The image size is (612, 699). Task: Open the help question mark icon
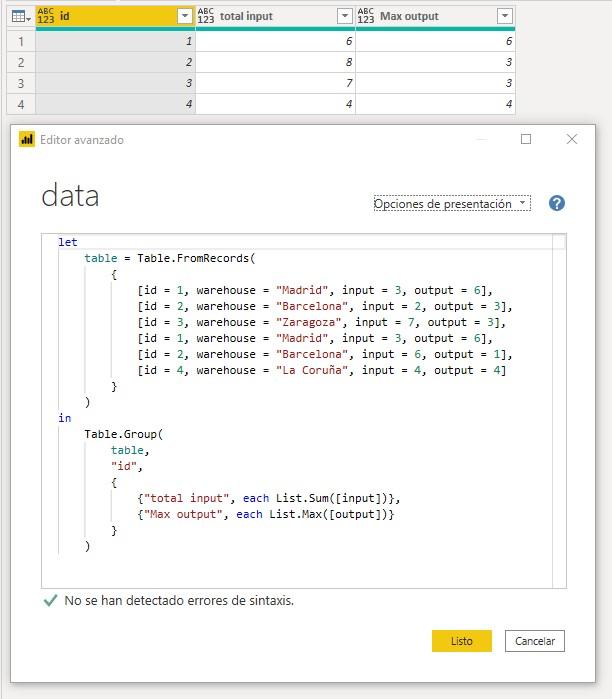point(557,203)
